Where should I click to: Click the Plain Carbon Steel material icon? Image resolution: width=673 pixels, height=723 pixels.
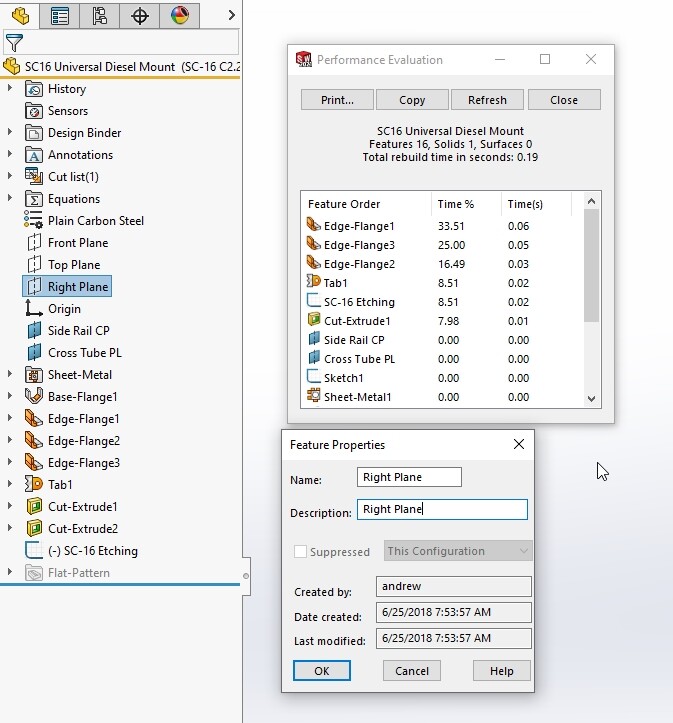[x=34, y=220]
